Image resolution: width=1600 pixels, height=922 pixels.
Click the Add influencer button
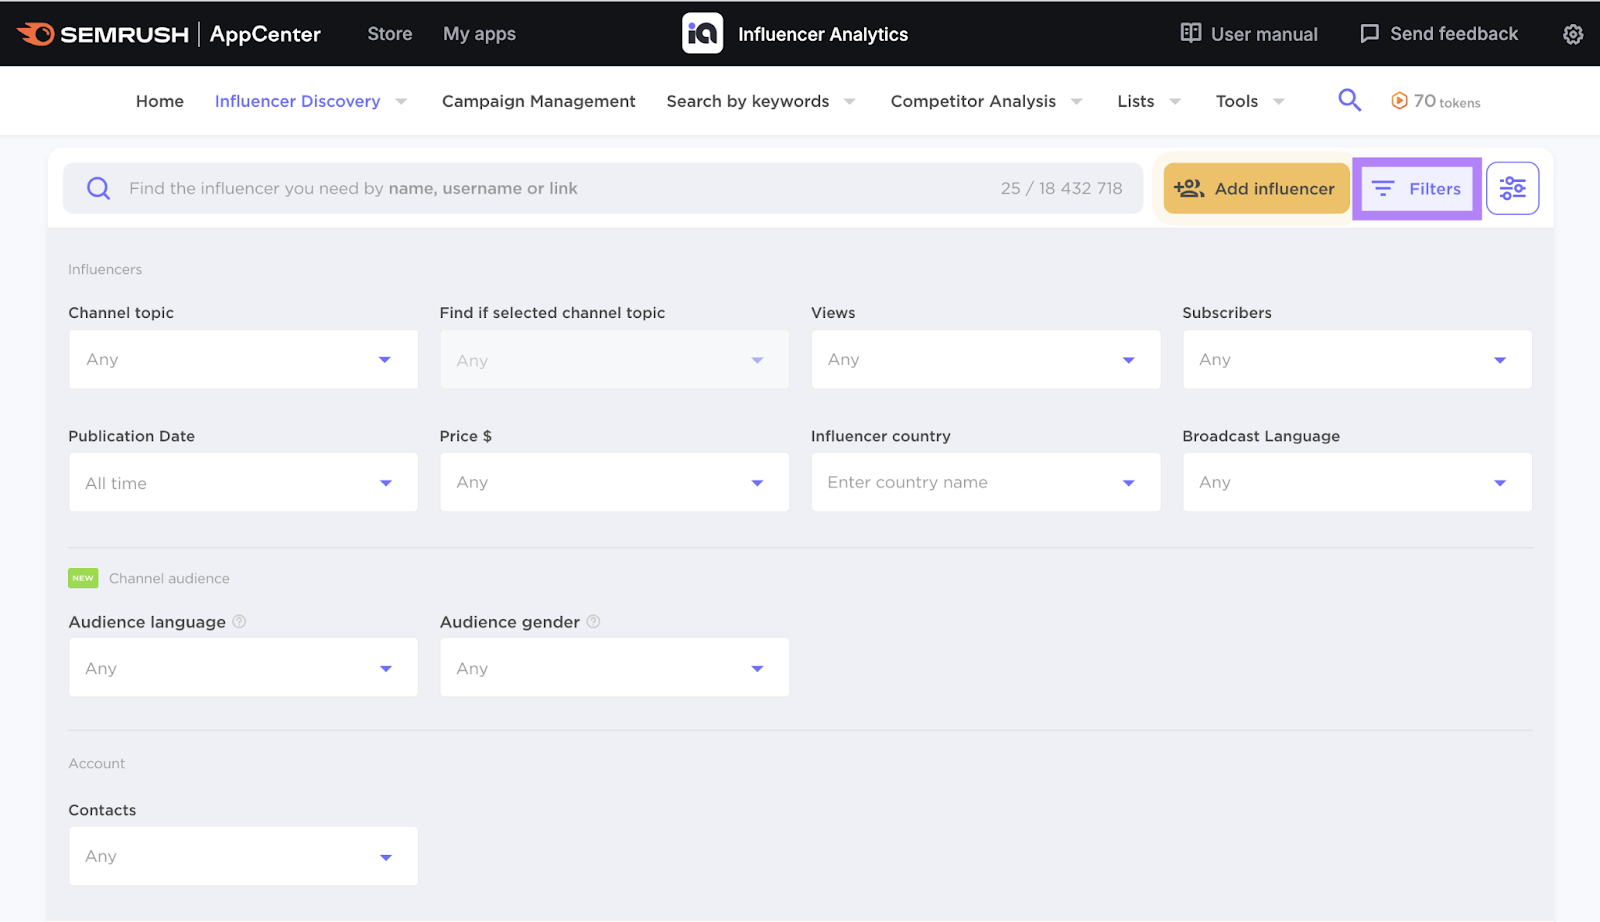point(1255,188)
